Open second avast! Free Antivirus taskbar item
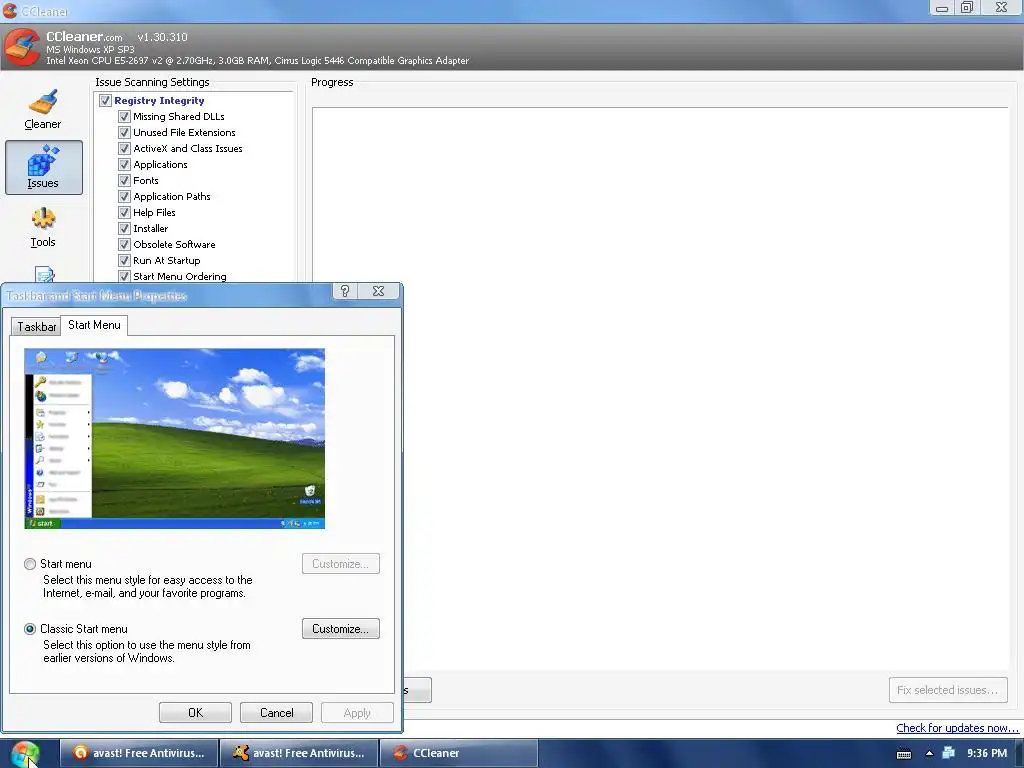The width and height of the screenshot is (1024, 768). click(300, 753)
